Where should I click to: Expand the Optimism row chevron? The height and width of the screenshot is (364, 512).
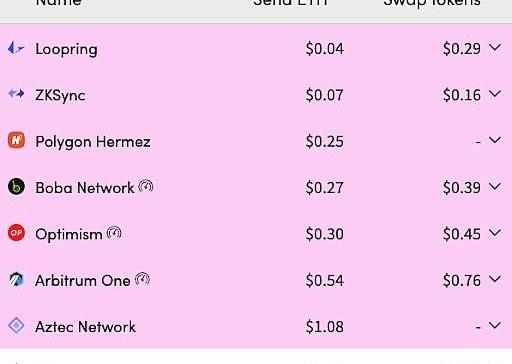point(495,233)
